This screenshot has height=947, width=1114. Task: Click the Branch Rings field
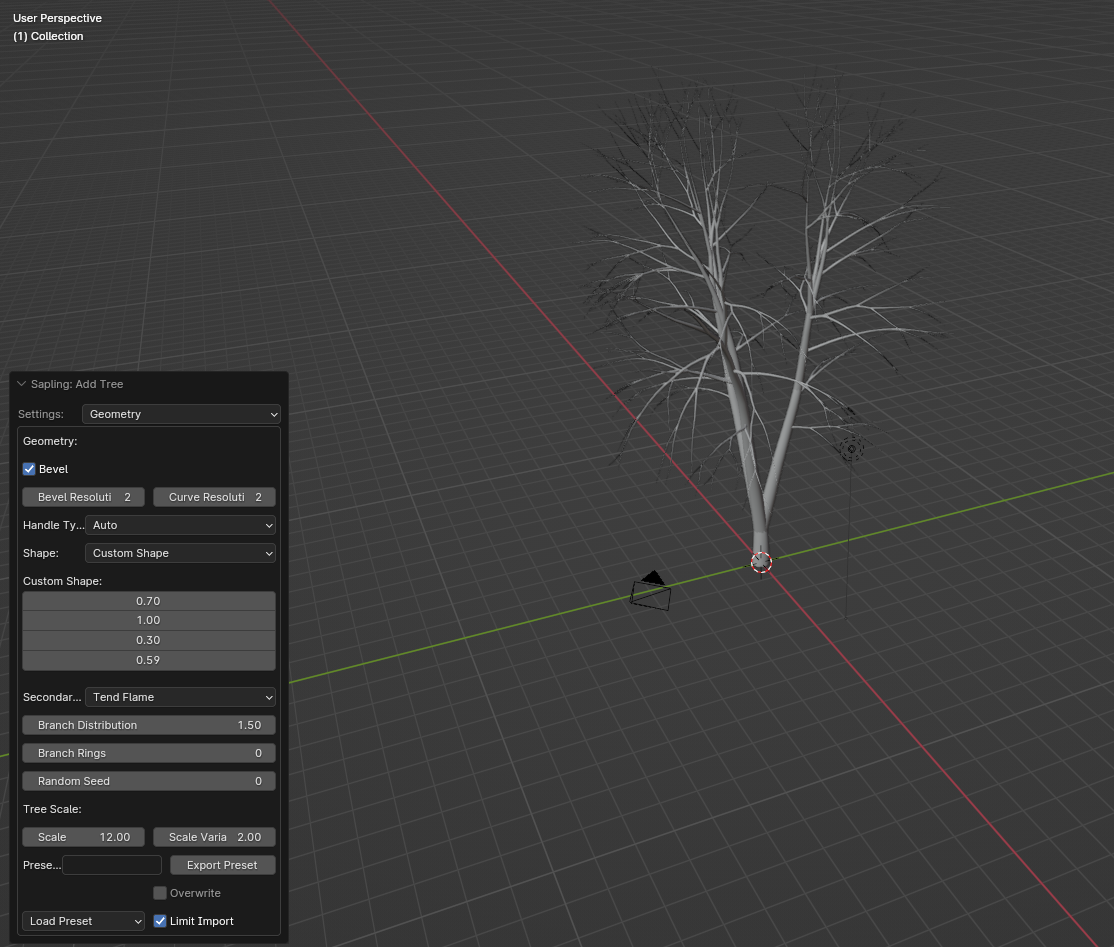pos(148,753)
